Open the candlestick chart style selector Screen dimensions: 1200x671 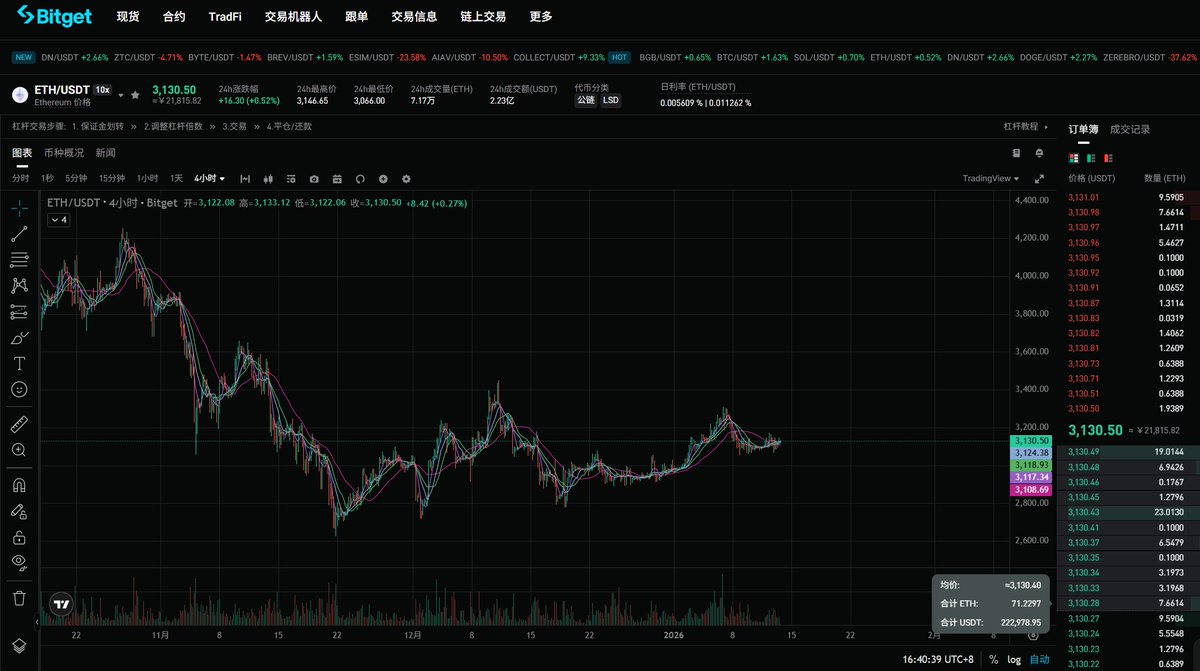pyautogui.click(x=267, y=179)
